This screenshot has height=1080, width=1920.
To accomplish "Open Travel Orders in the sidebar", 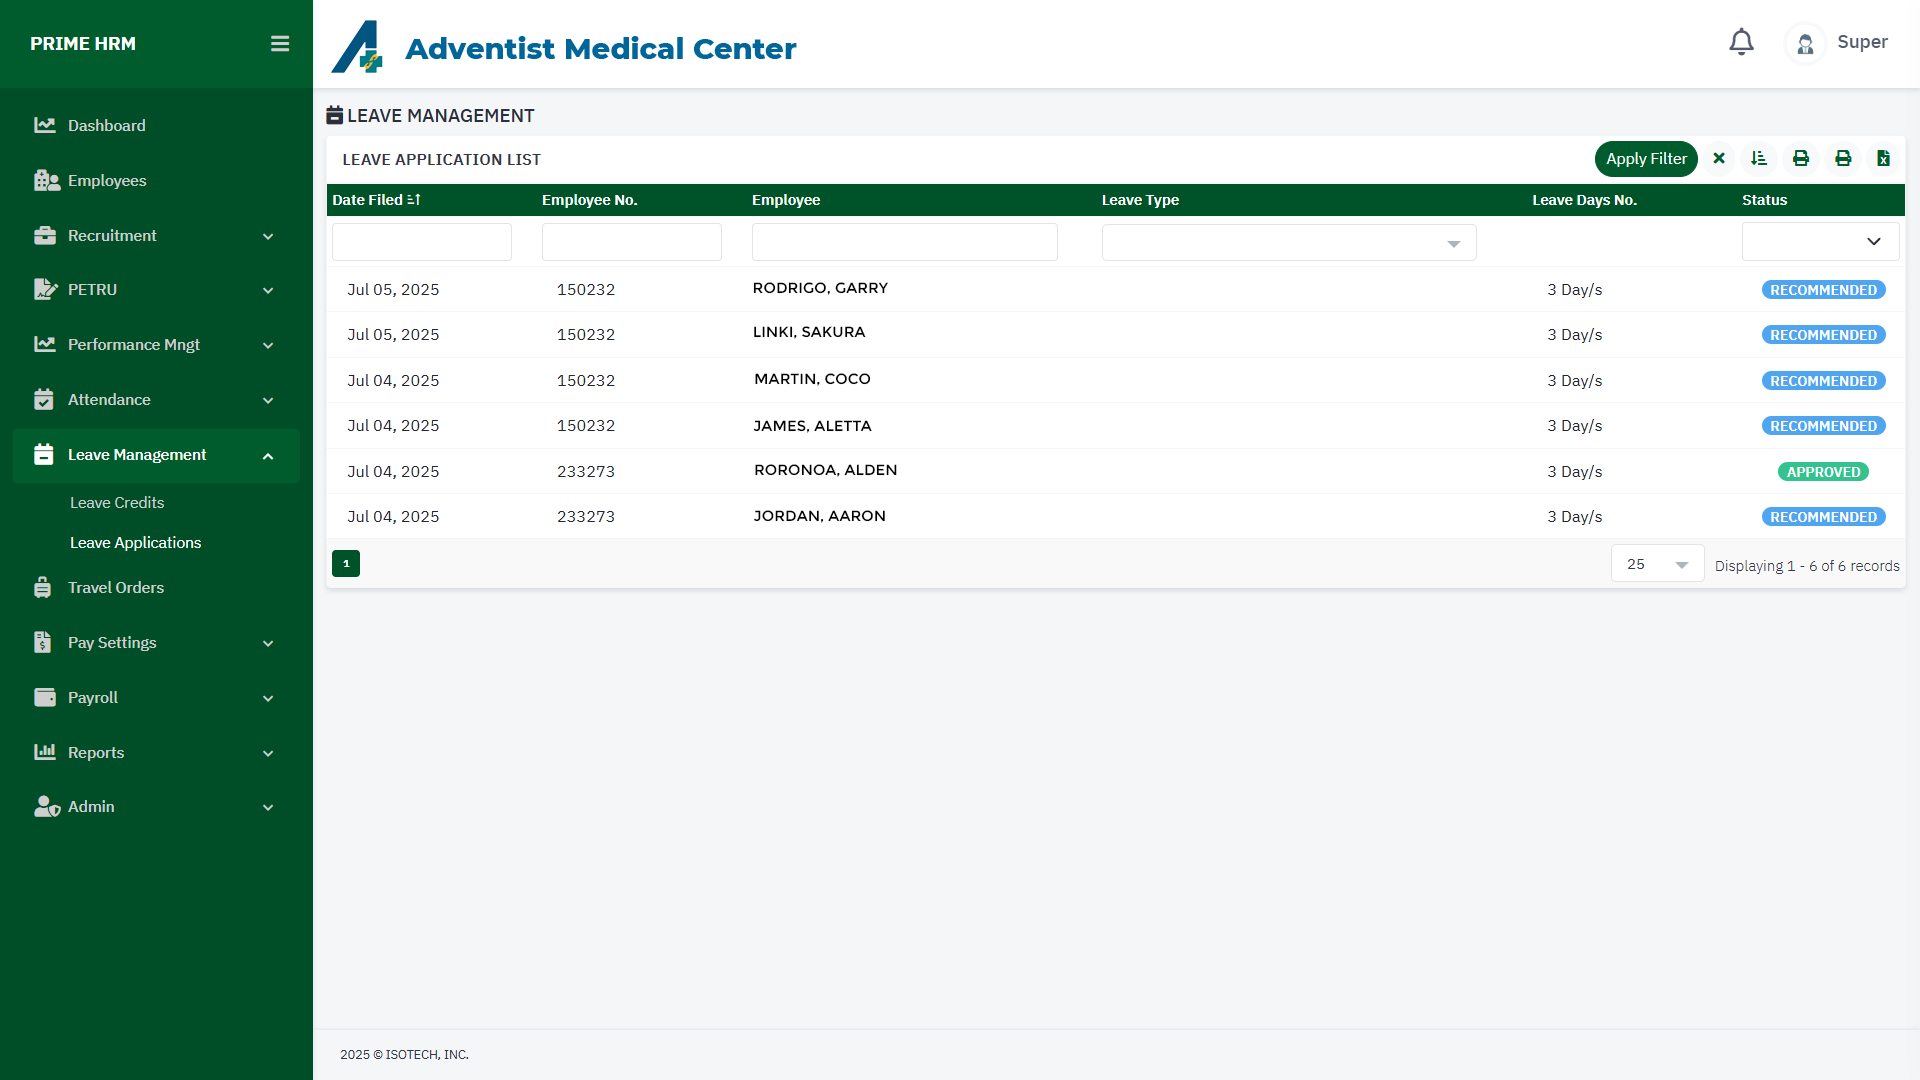I will (x=116, y=588).
